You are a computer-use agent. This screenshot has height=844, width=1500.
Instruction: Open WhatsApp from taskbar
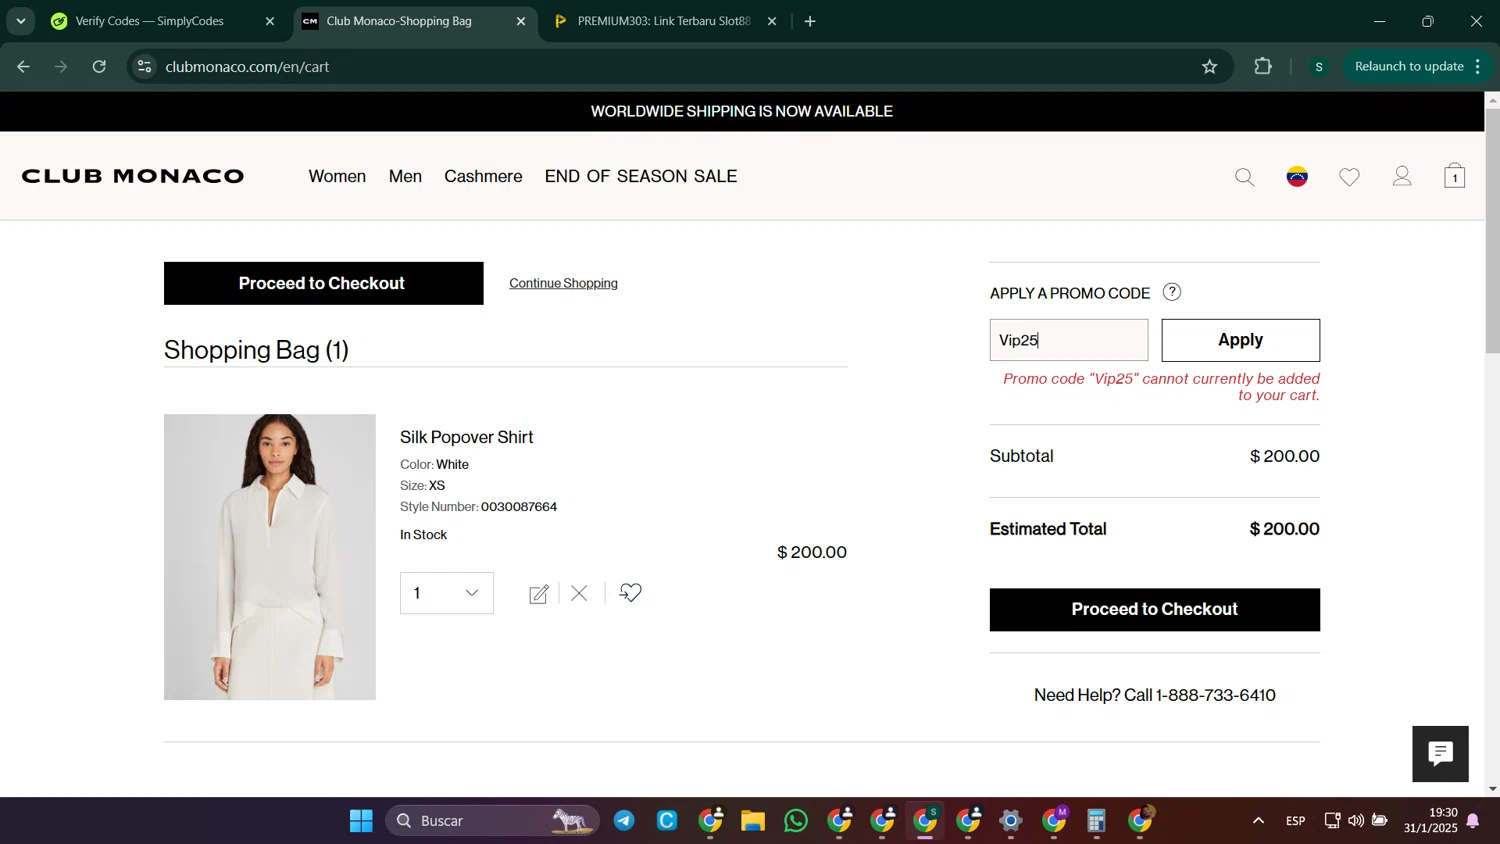796,821
